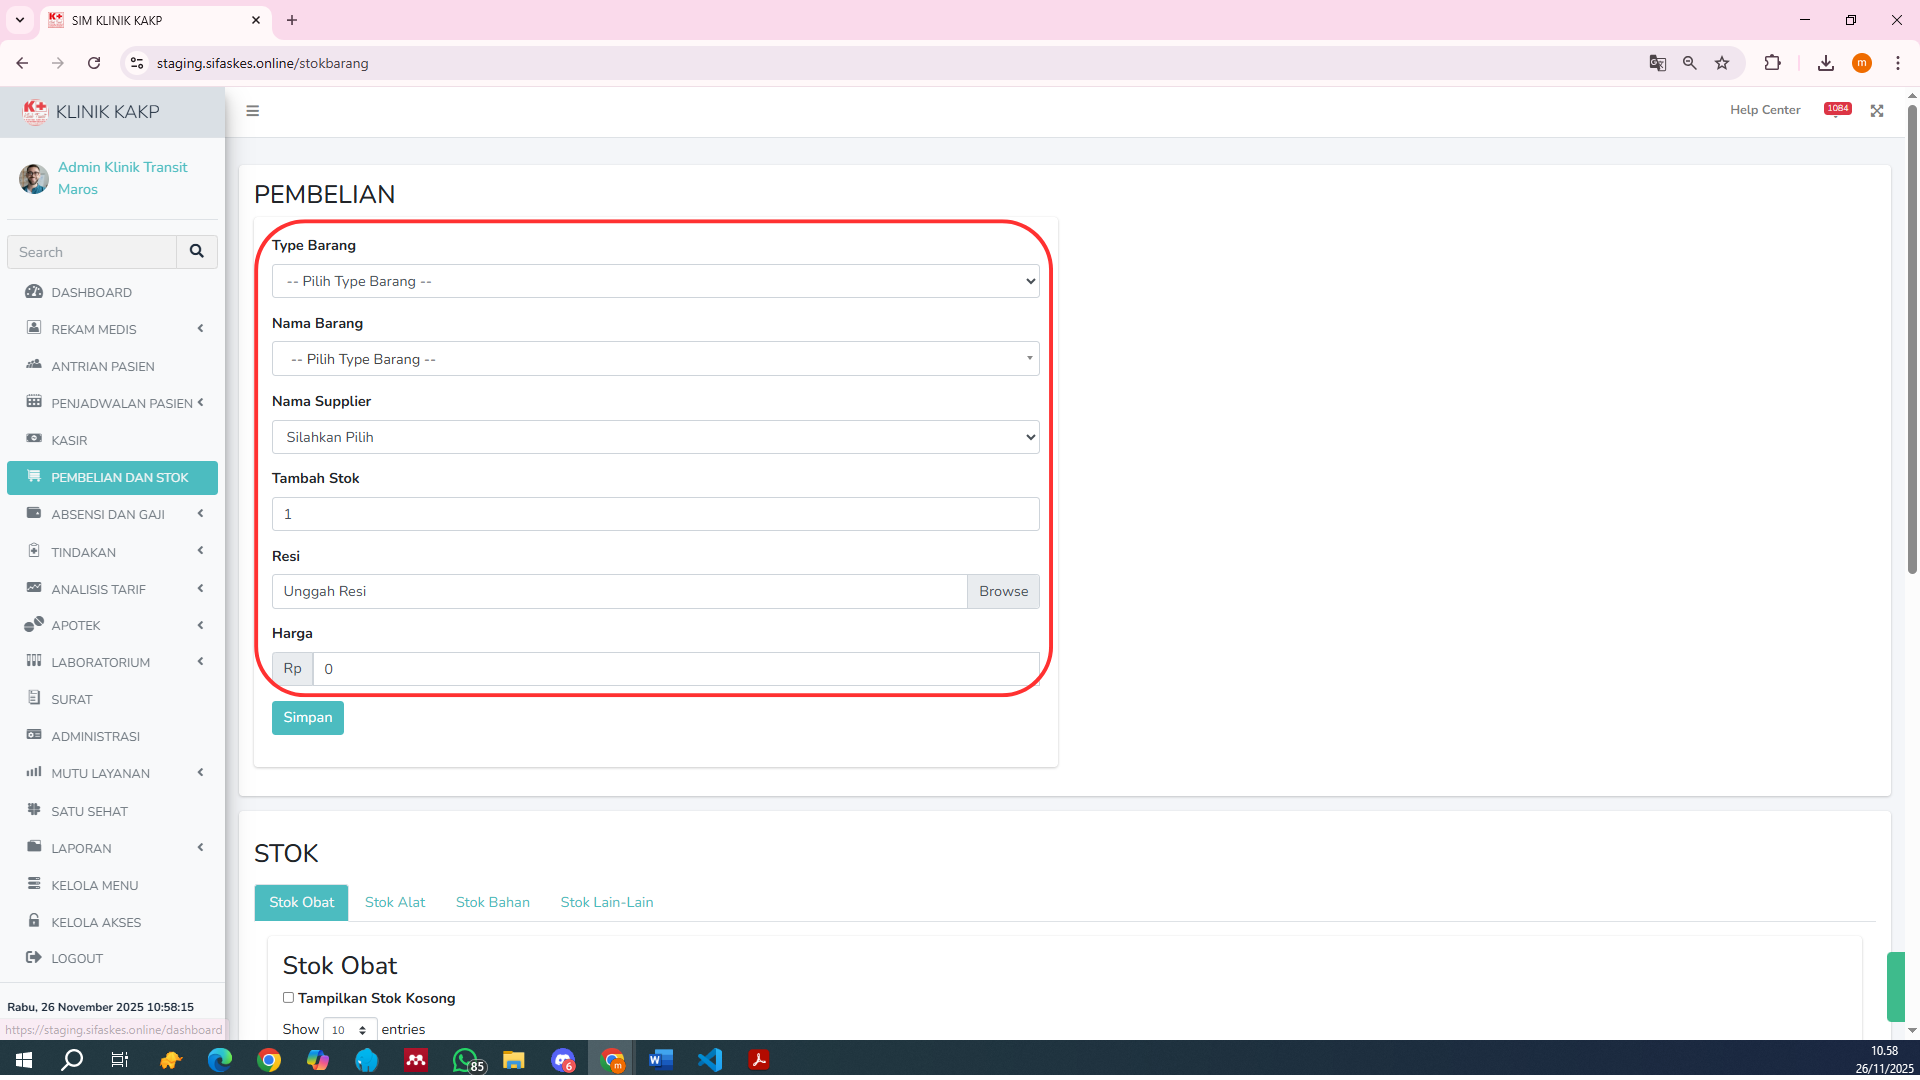Click the Logout icon in sidebar
Screen dimensions: 1920x1080
(34, 957)
